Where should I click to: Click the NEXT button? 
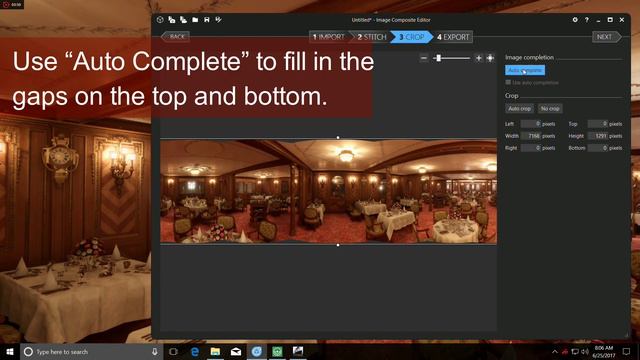(x=606, y=37)
